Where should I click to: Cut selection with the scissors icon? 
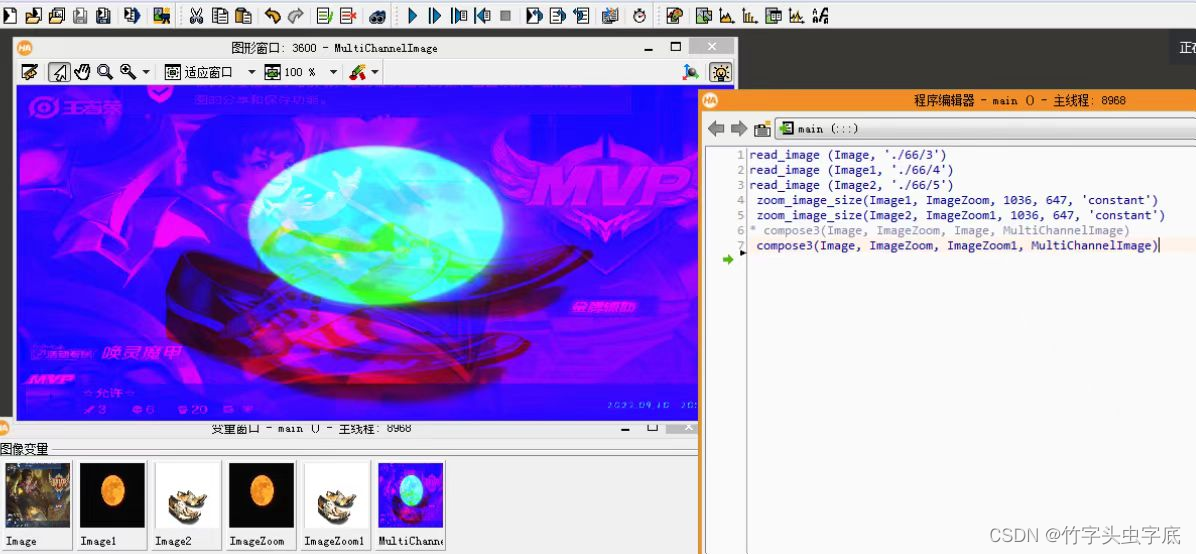(196, 15)
